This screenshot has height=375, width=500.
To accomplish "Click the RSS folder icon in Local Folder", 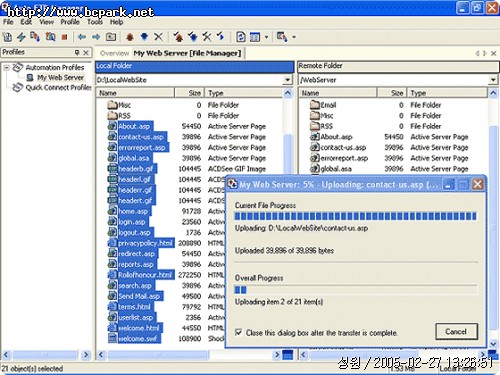I will (x=113, y=116).
